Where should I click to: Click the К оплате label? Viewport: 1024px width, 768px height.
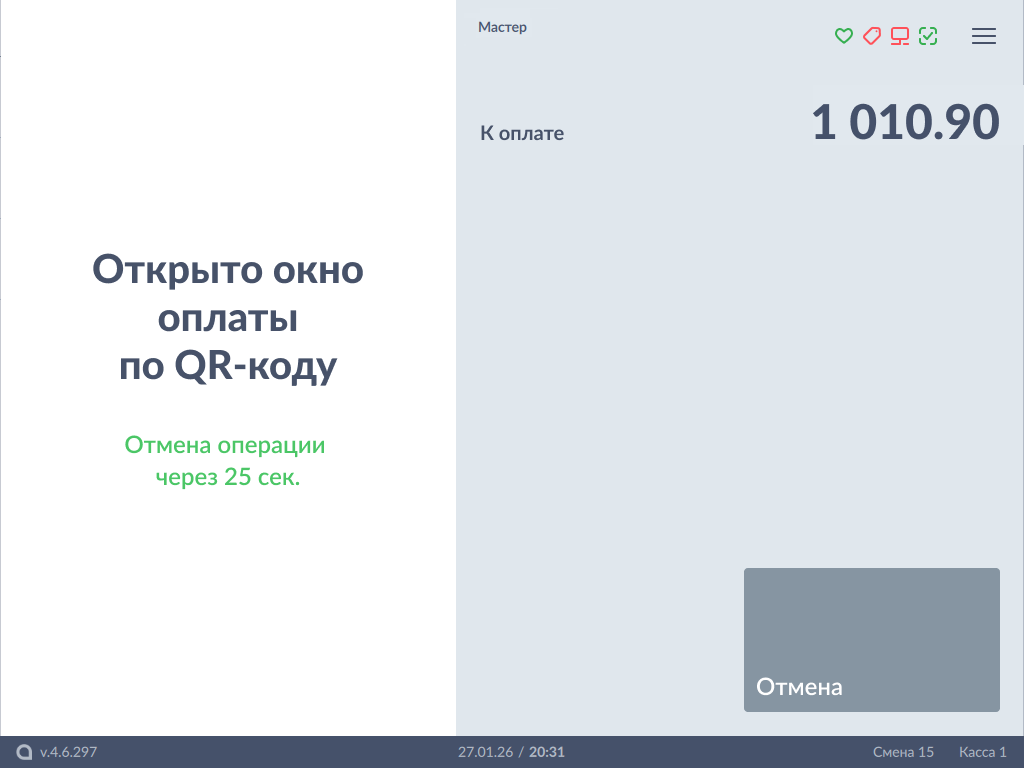(522, 133)
